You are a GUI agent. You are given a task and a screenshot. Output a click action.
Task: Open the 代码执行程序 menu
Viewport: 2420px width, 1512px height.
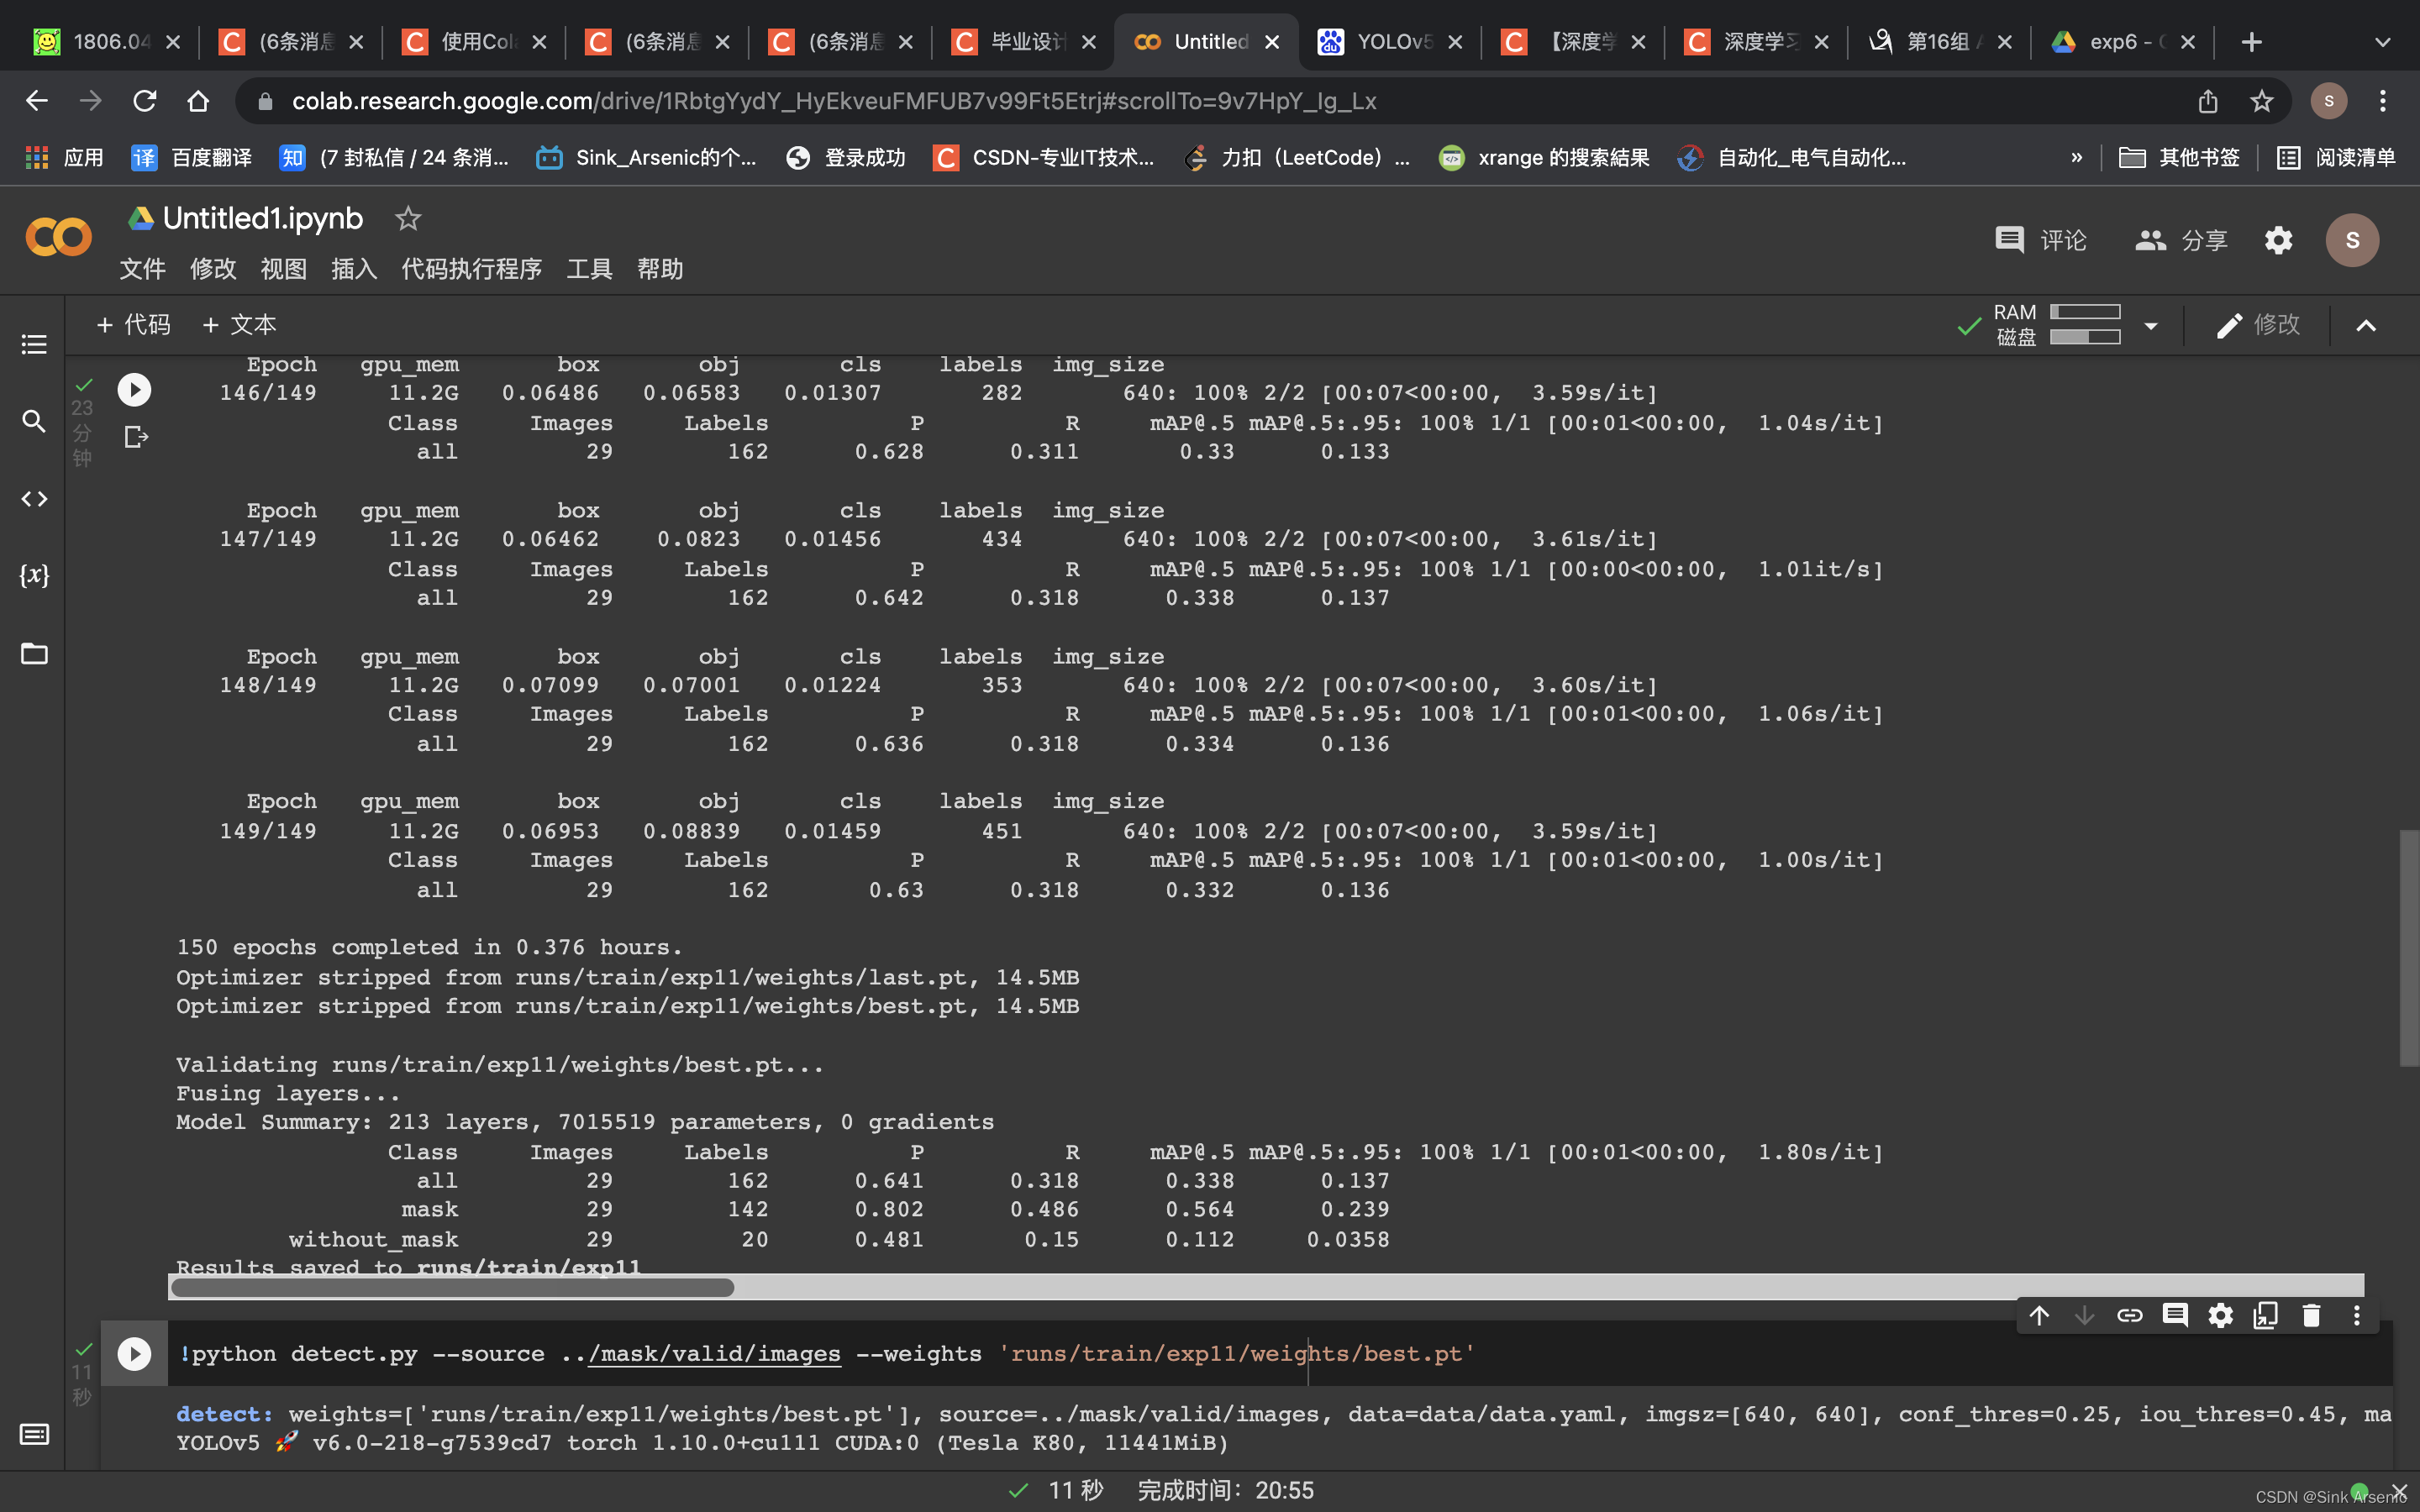471,269
